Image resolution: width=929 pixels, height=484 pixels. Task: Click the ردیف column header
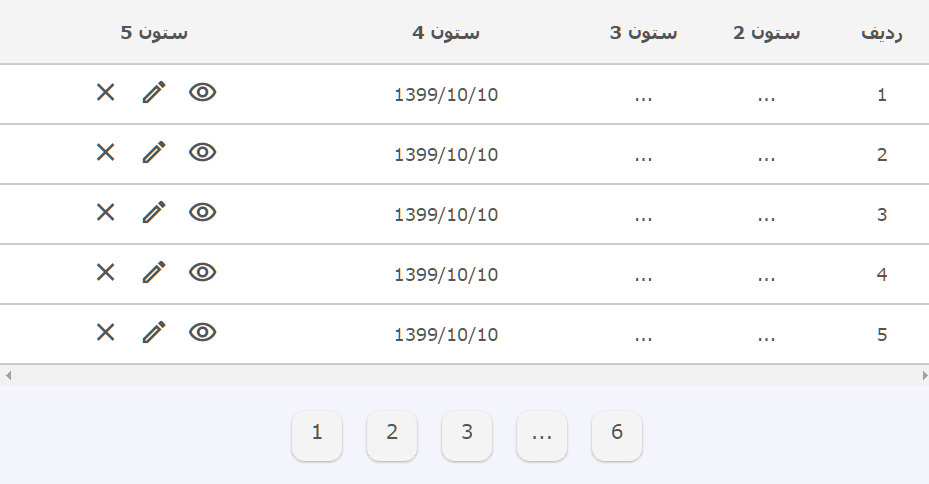(882, 32)
